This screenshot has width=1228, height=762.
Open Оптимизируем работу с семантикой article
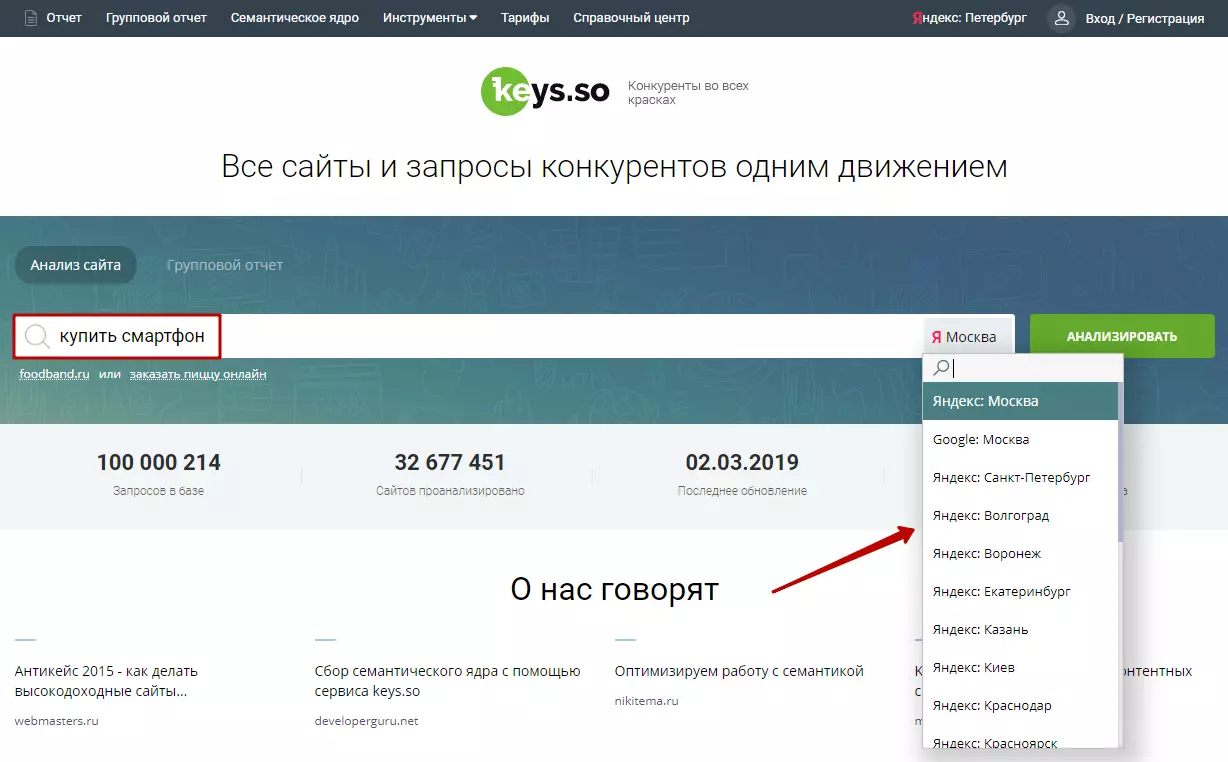[739, 671]
